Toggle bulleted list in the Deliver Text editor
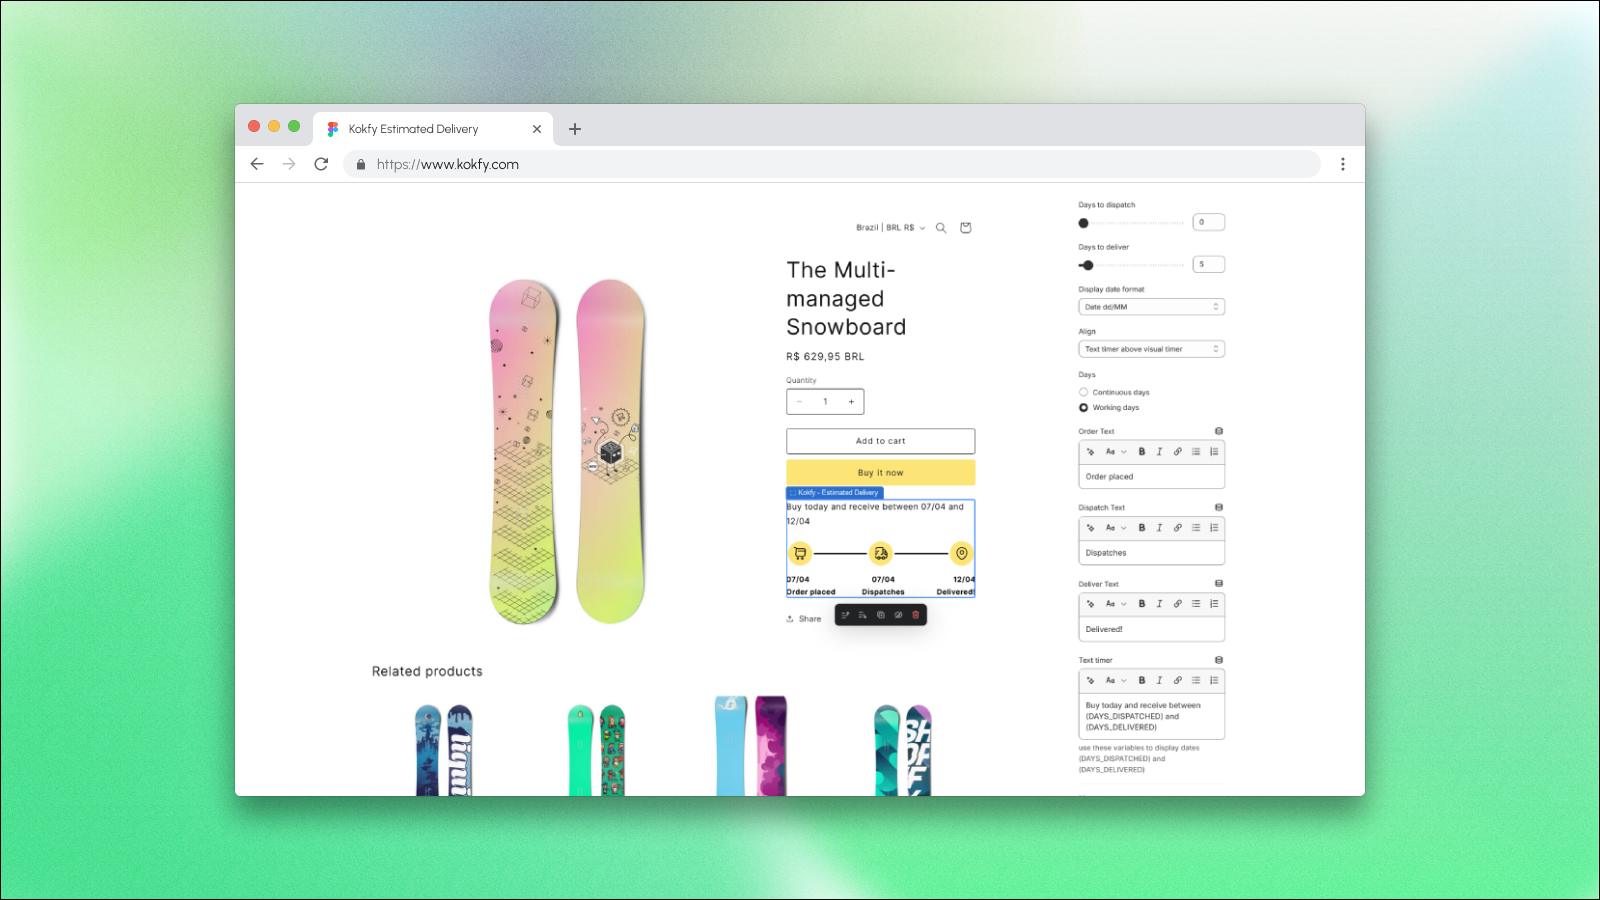This screenshot has height=900, width=1600. (1196, 604)
